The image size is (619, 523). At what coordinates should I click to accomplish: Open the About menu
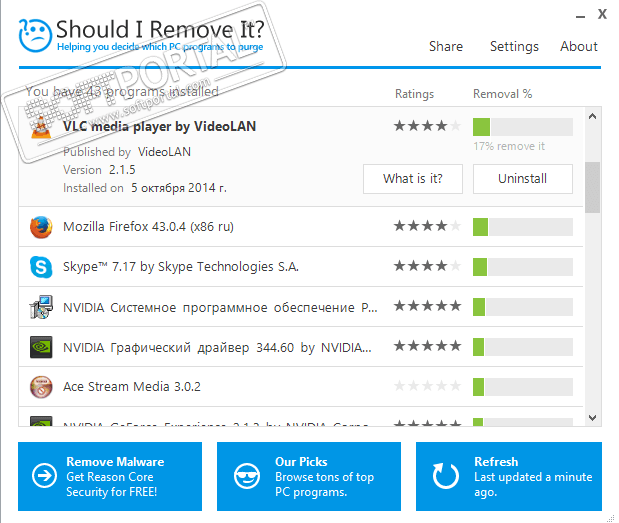point(579,47)
